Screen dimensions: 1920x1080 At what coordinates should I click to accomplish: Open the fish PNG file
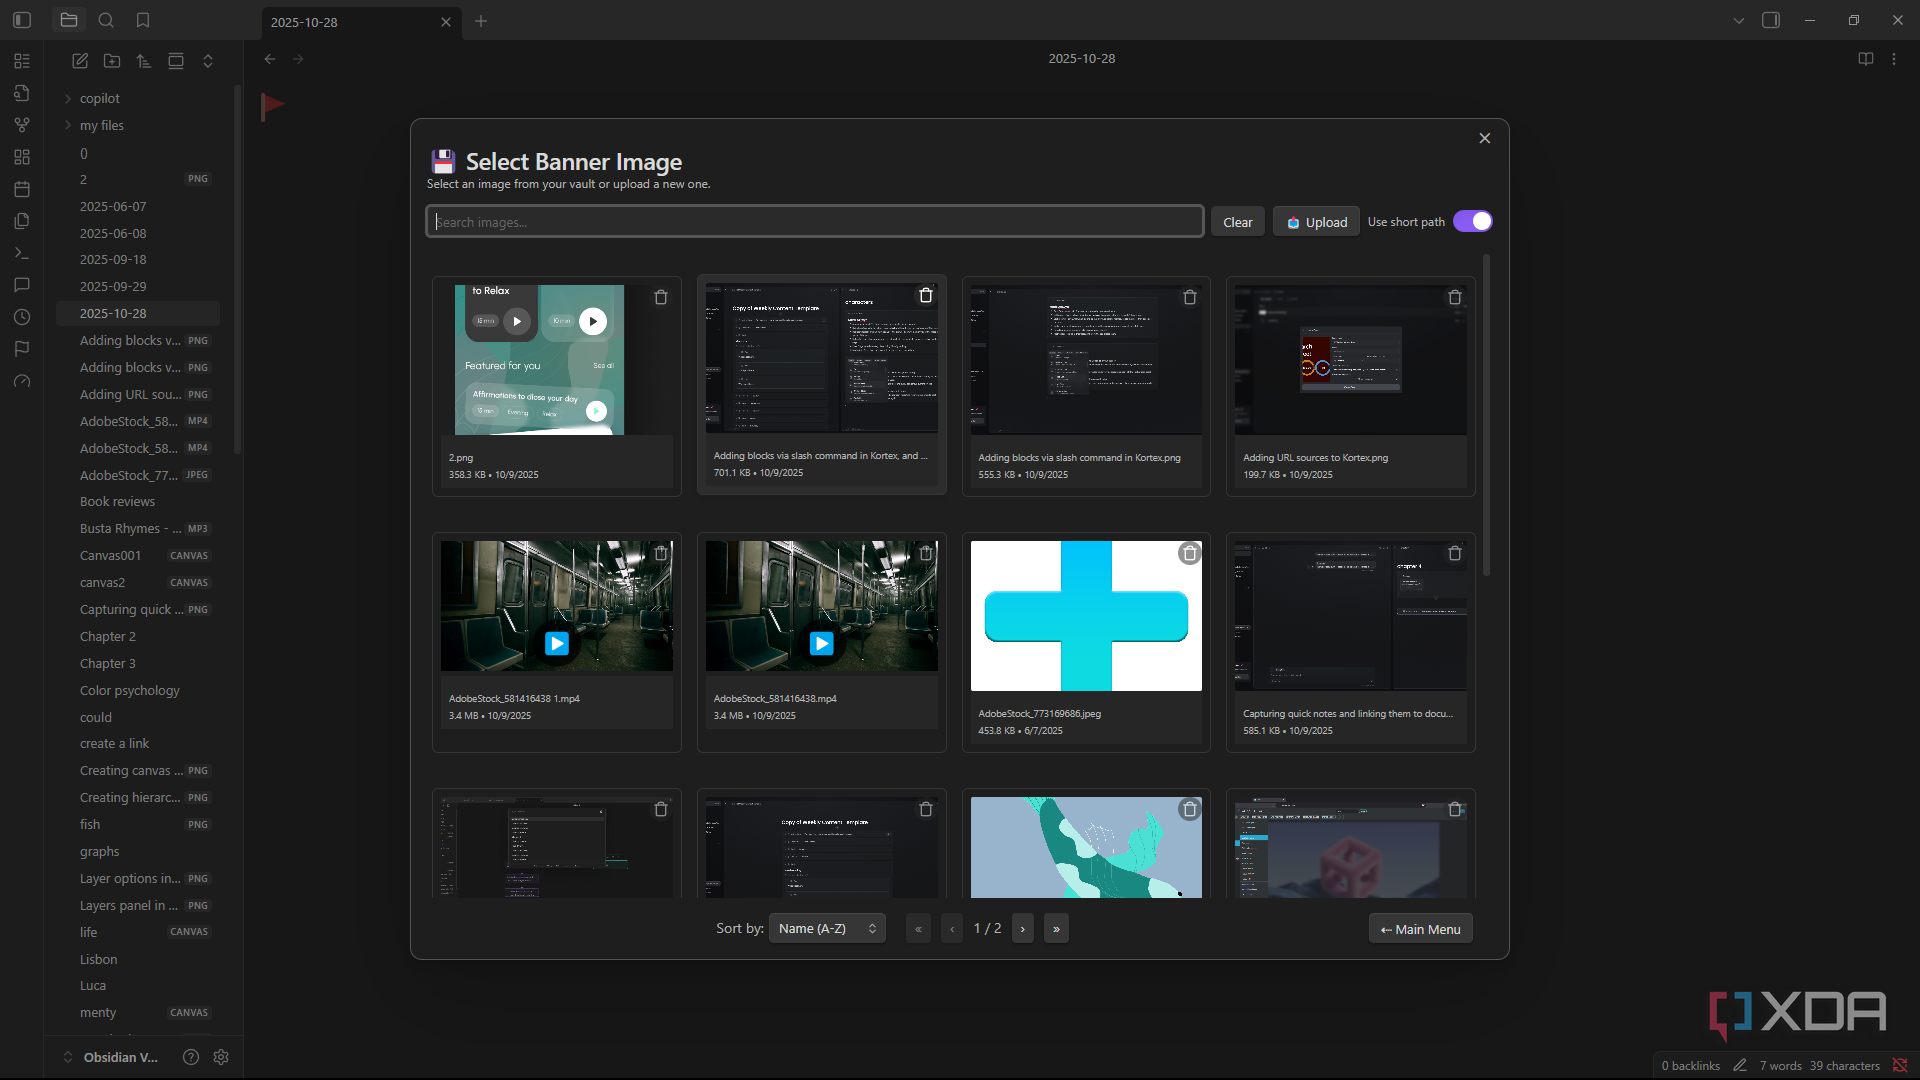(x=138, y=824)
